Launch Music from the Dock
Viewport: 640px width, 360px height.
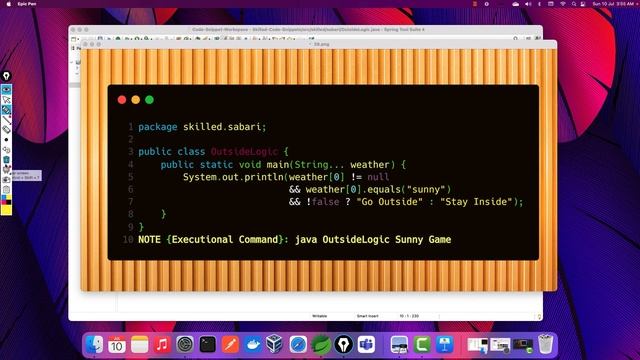[162, 345]
